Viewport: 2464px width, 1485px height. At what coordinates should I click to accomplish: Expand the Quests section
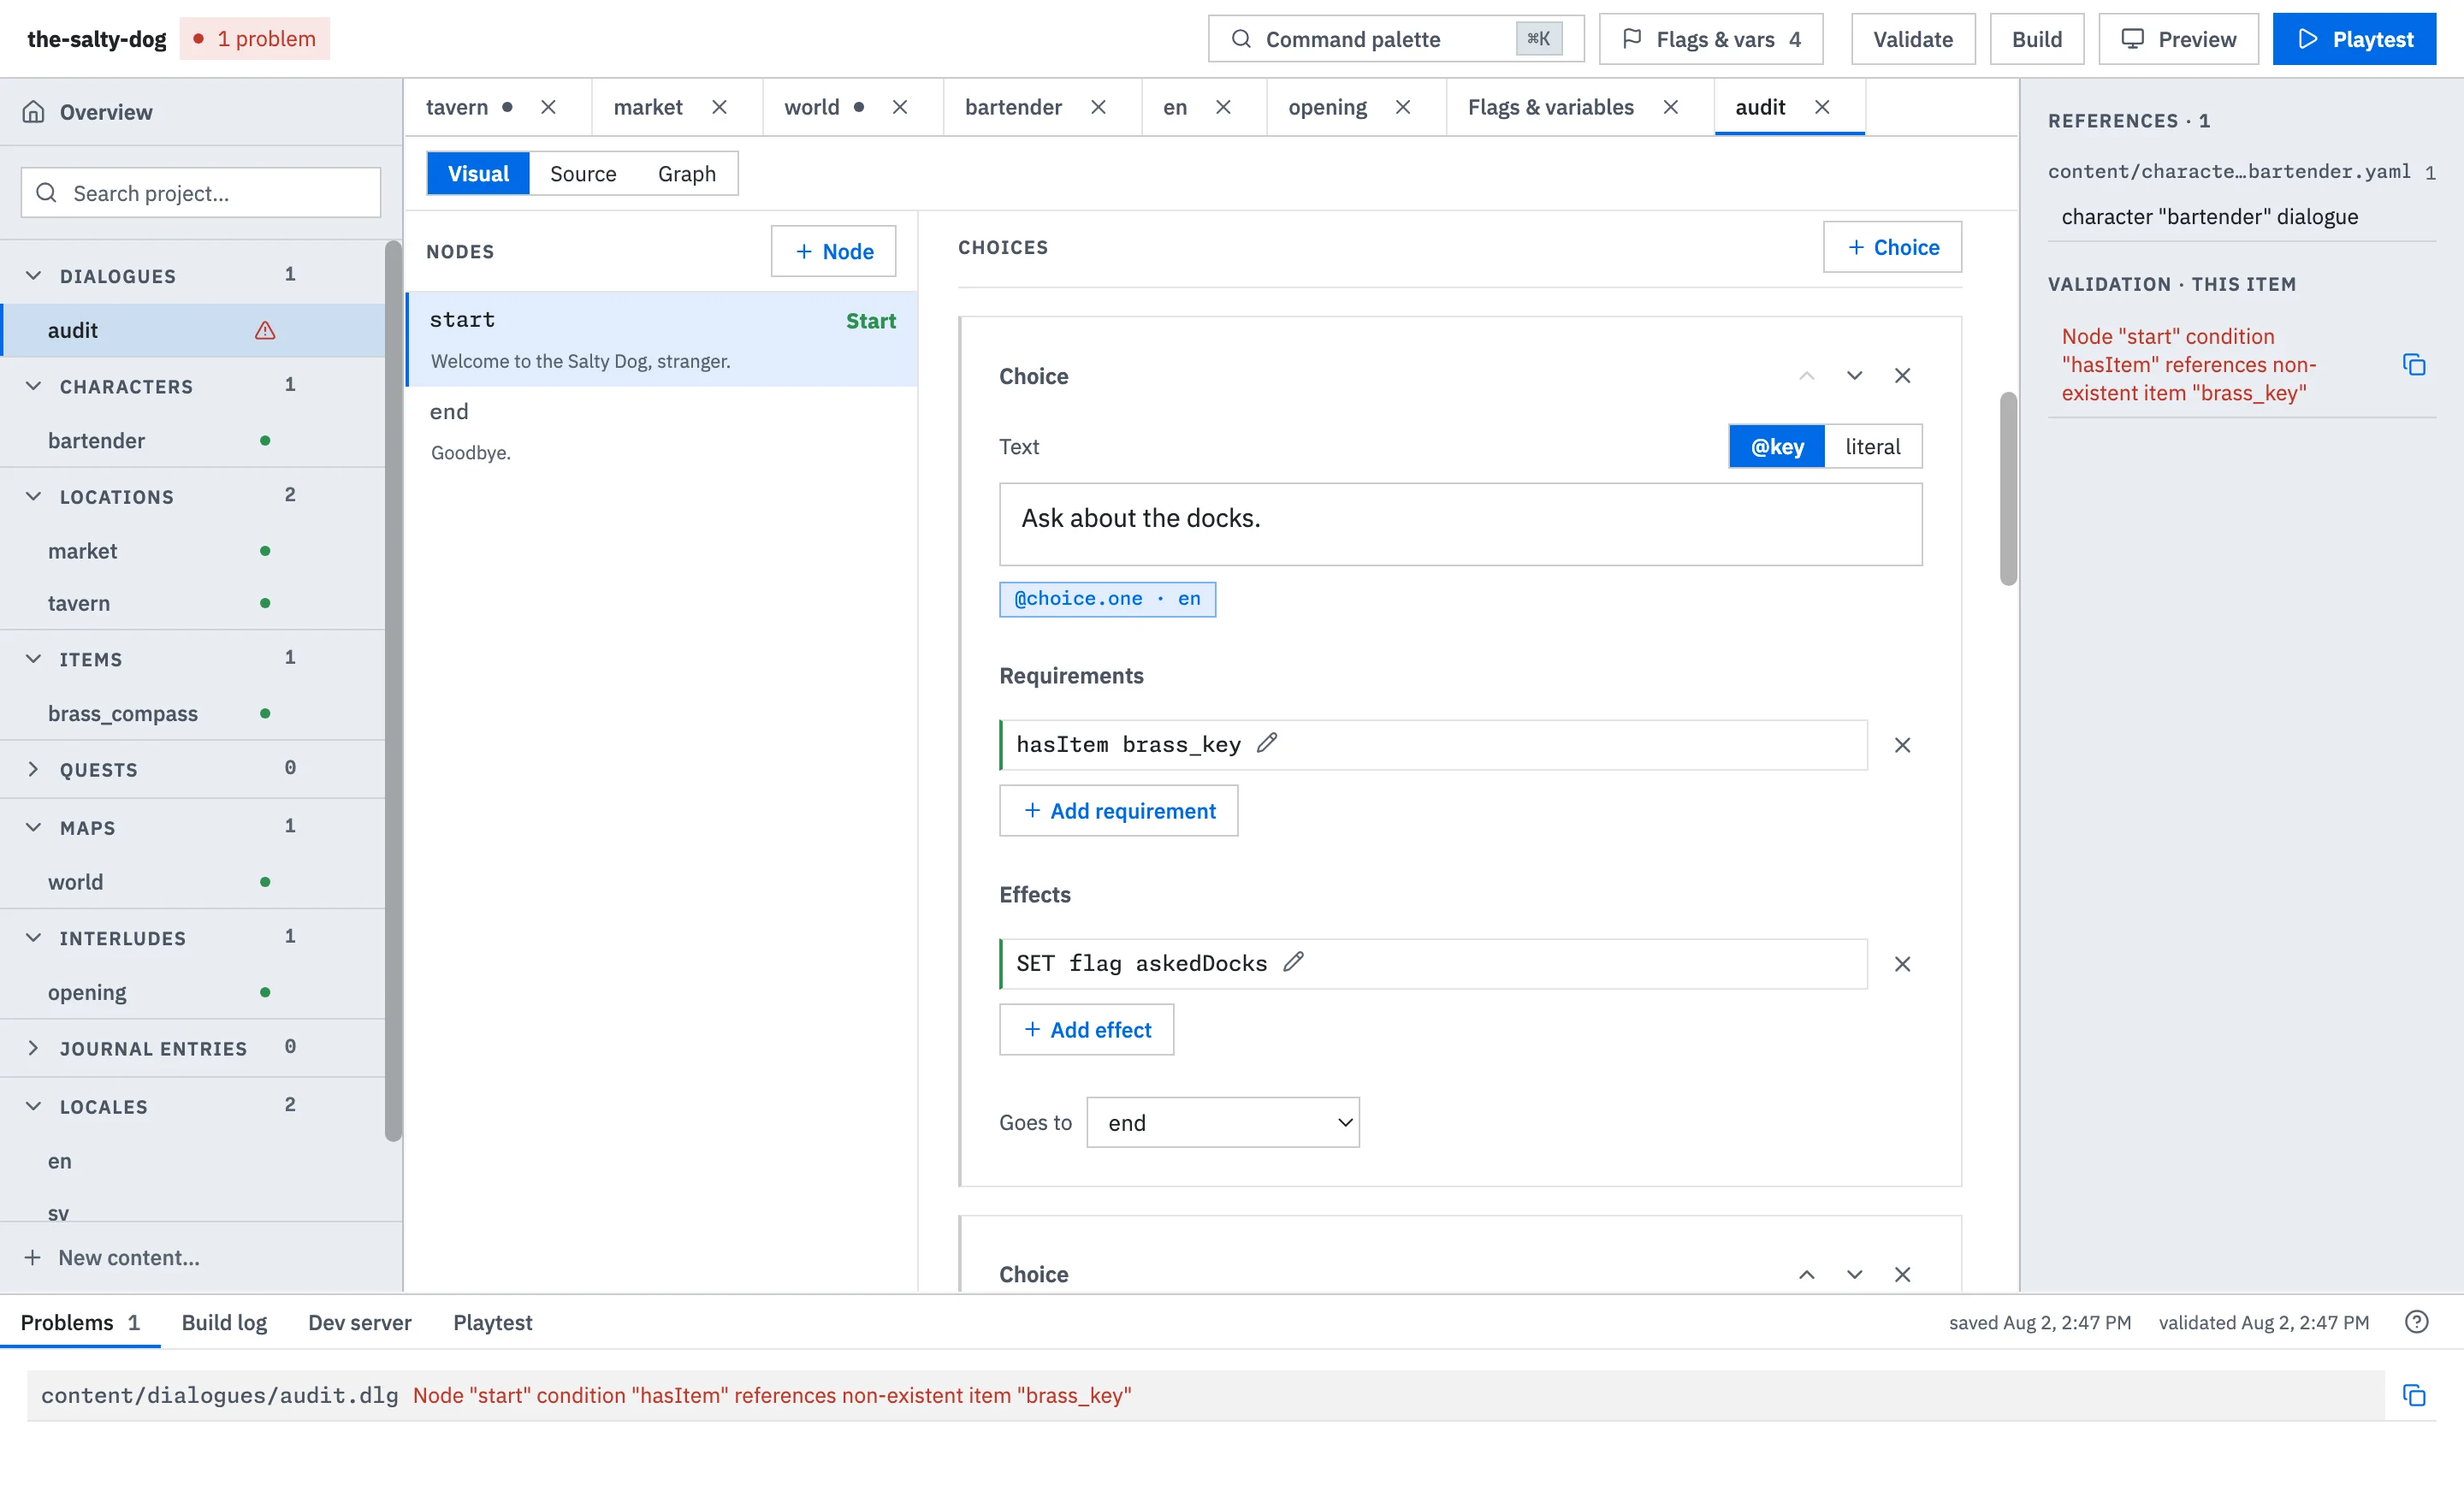click(x=33, y=768)
